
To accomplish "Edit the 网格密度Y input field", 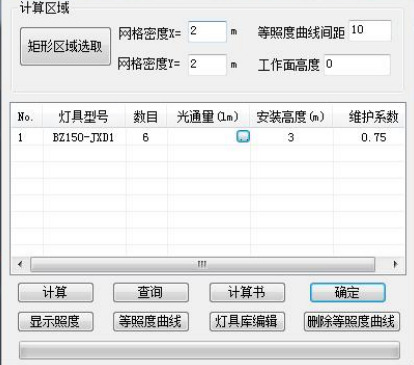I will (x=207, y=64).
